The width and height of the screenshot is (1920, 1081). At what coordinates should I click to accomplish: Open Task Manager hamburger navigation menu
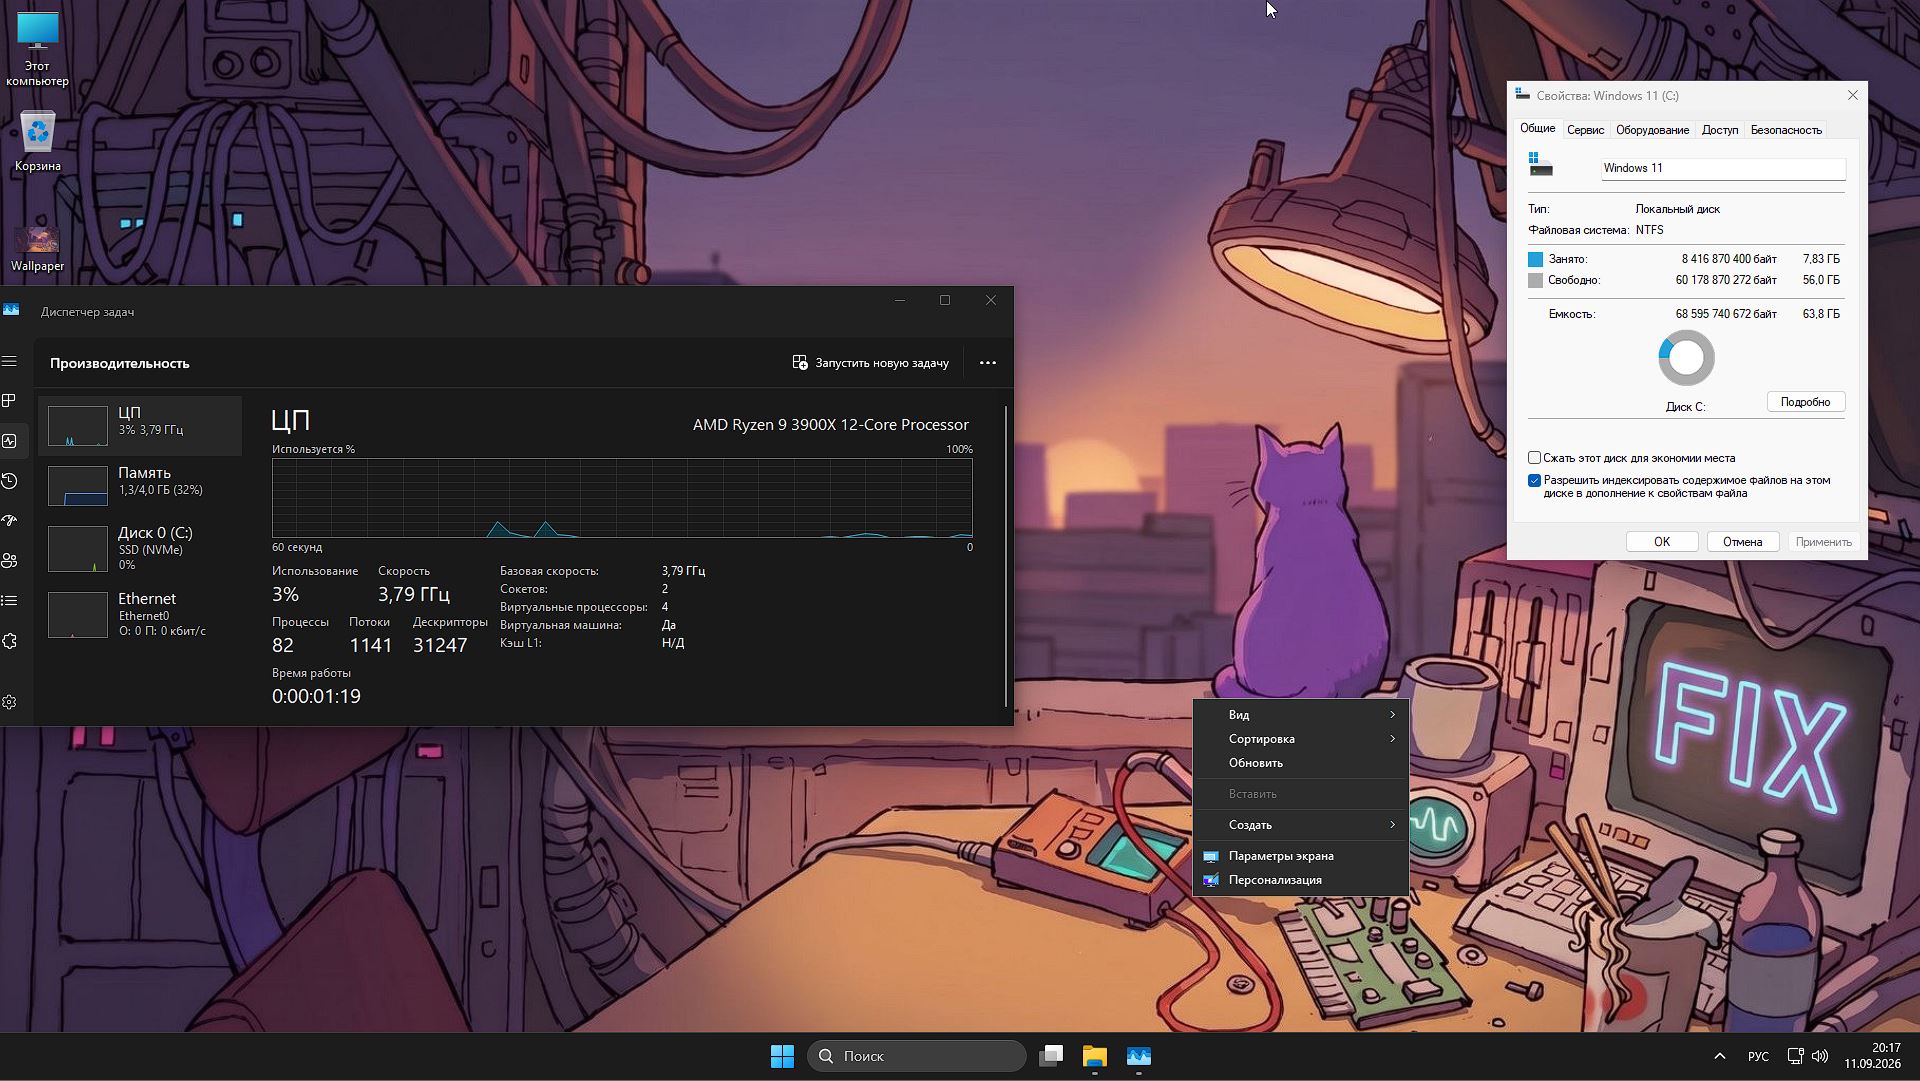10,361
